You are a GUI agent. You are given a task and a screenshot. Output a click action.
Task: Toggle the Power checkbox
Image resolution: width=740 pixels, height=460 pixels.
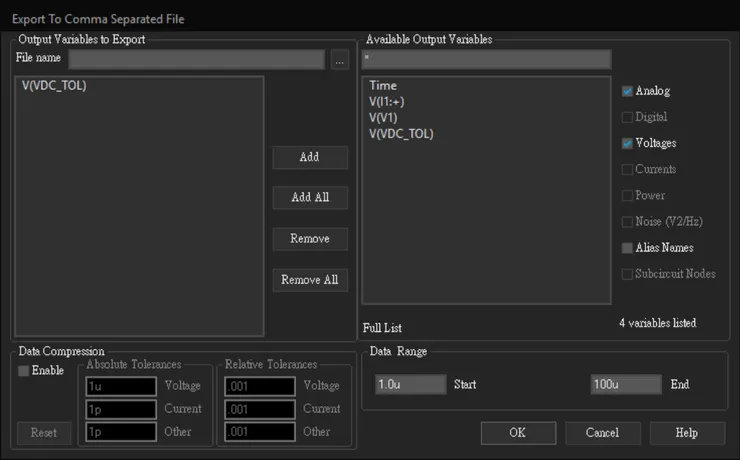[627, 195]
